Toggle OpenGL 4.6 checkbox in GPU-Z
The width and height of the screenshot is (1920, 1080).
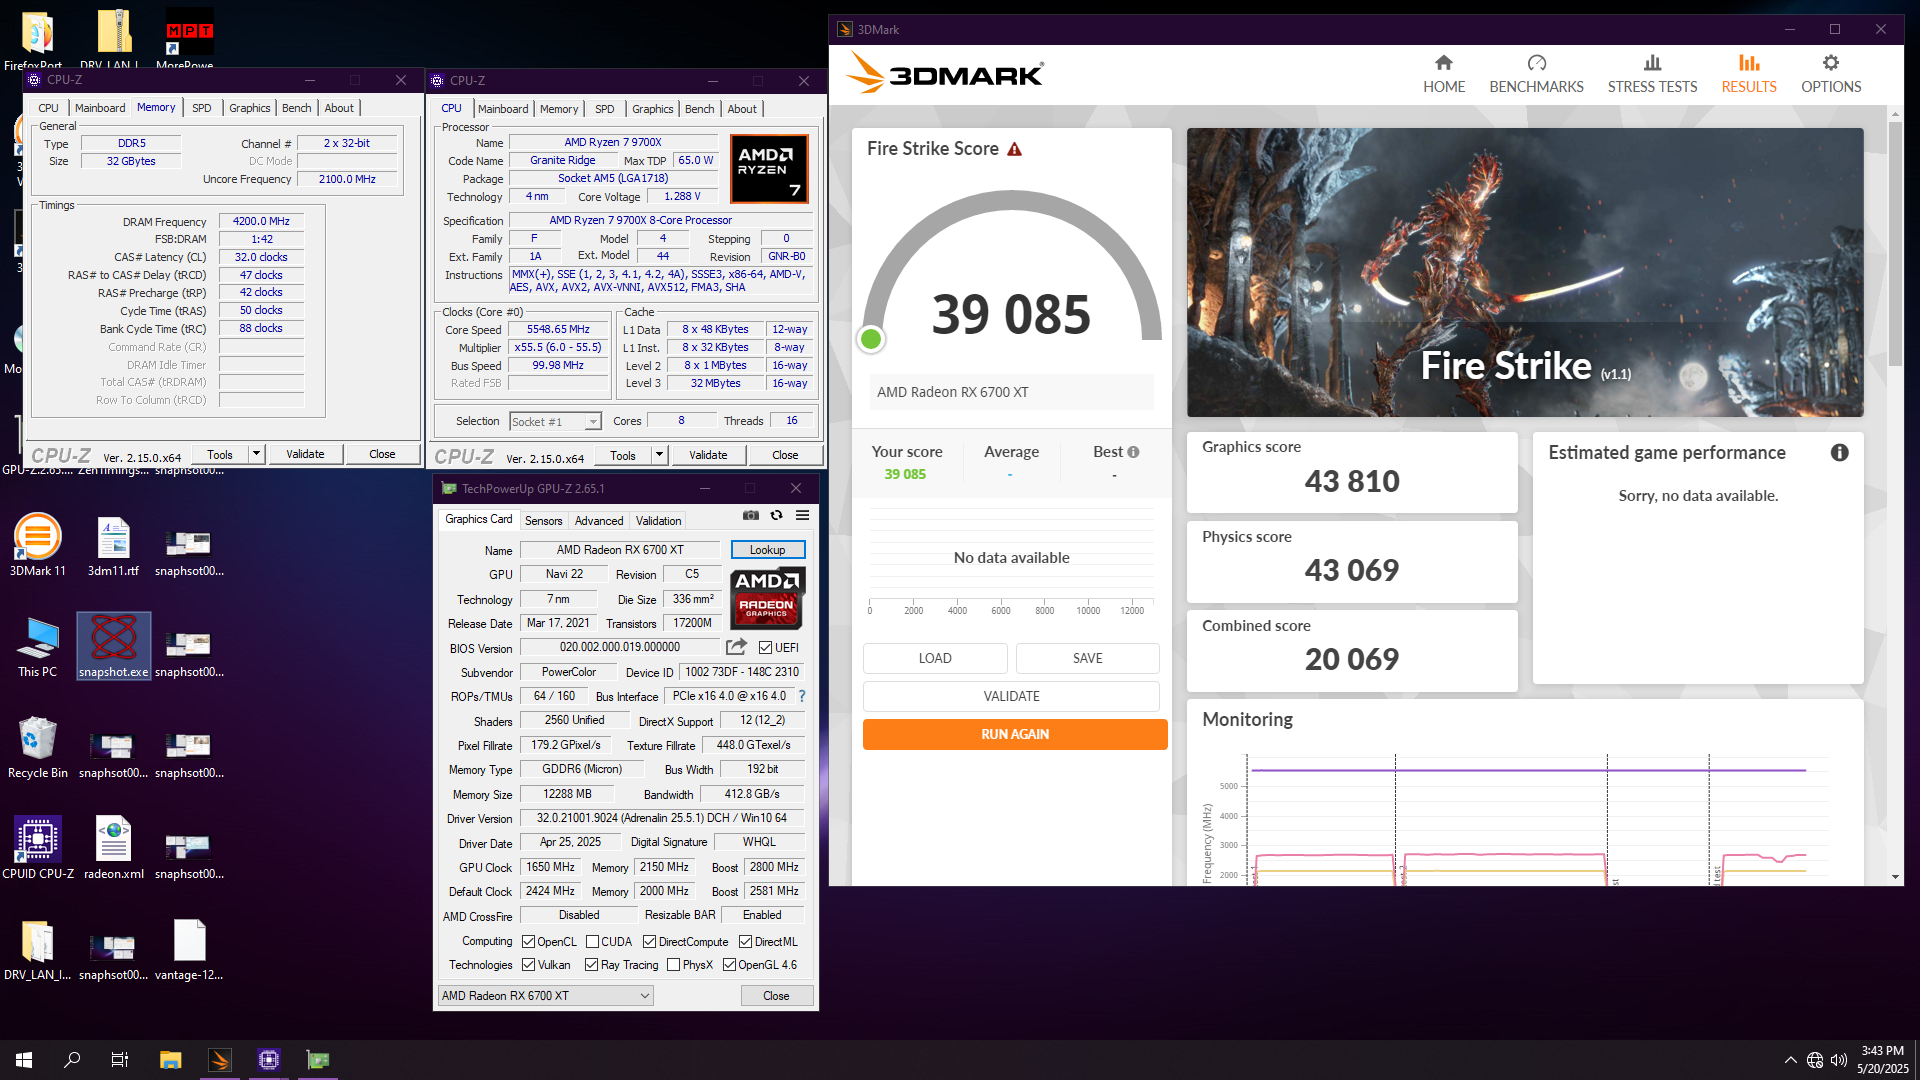(729, 965)
